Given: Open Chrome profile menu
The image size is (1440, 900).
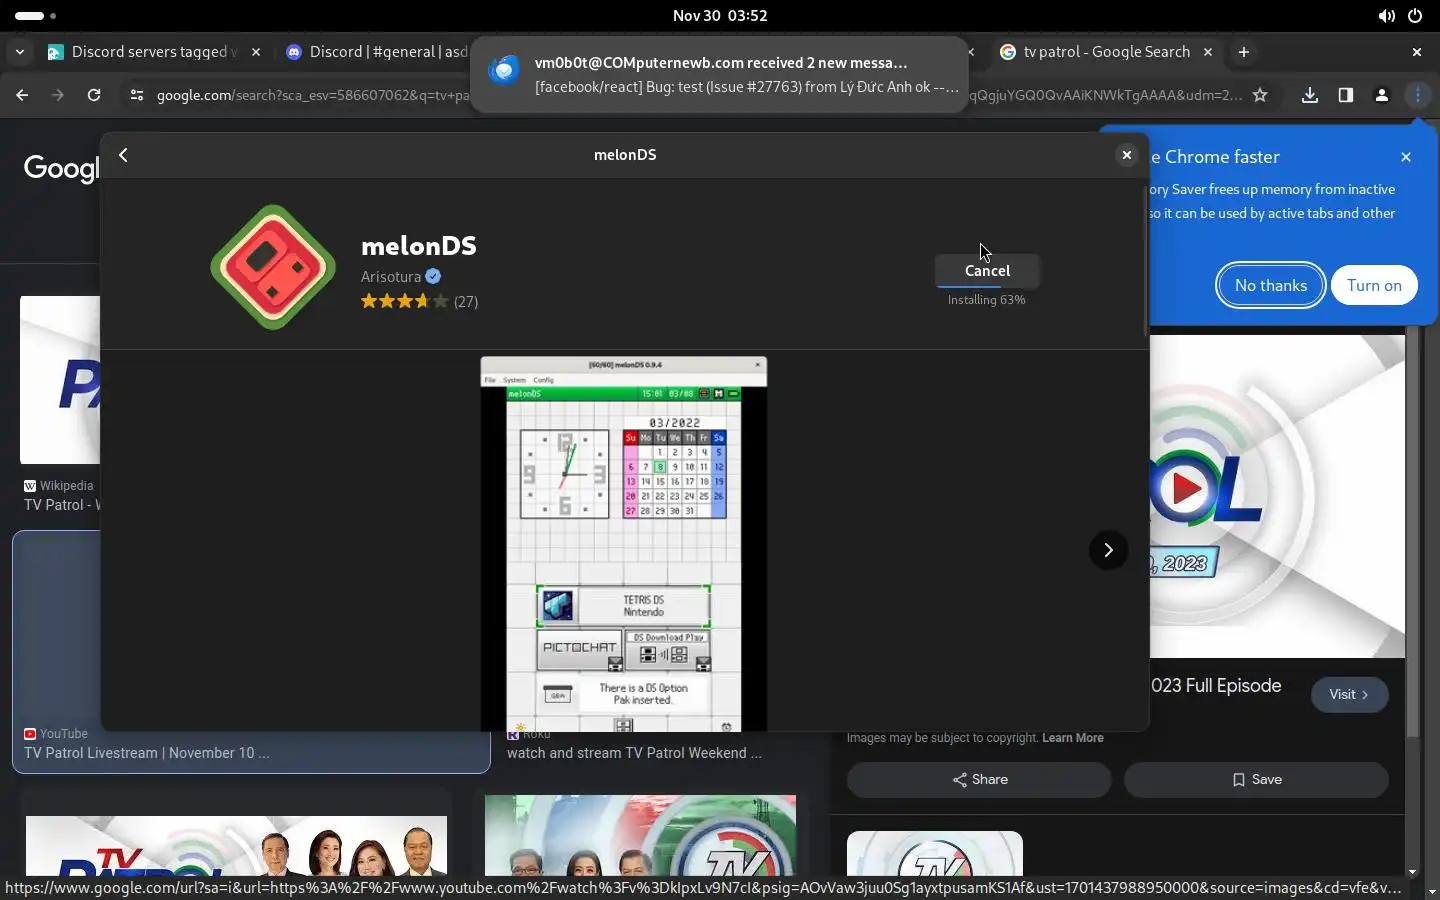Looking at the screenshot, I should (1382, 95).
